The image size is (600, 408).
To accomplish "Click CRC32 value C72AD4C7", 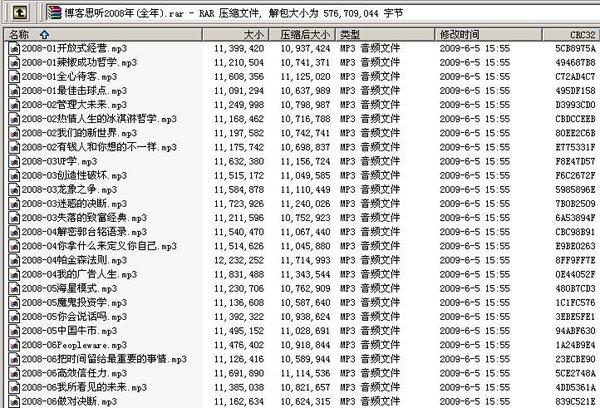I will pos(576,77).
